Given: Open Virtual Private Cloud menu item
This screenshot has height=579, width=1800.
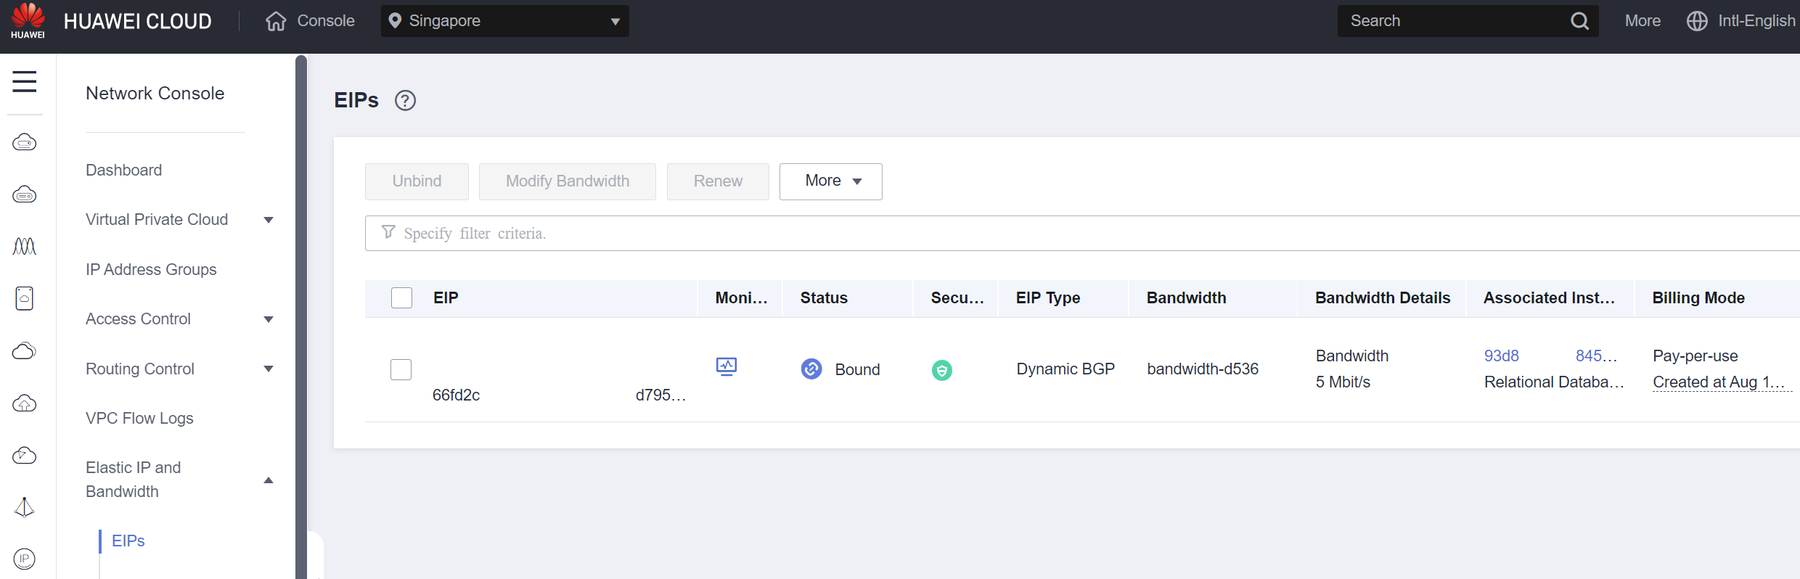Looking at the screenshot, I should (x=157, y=220).
